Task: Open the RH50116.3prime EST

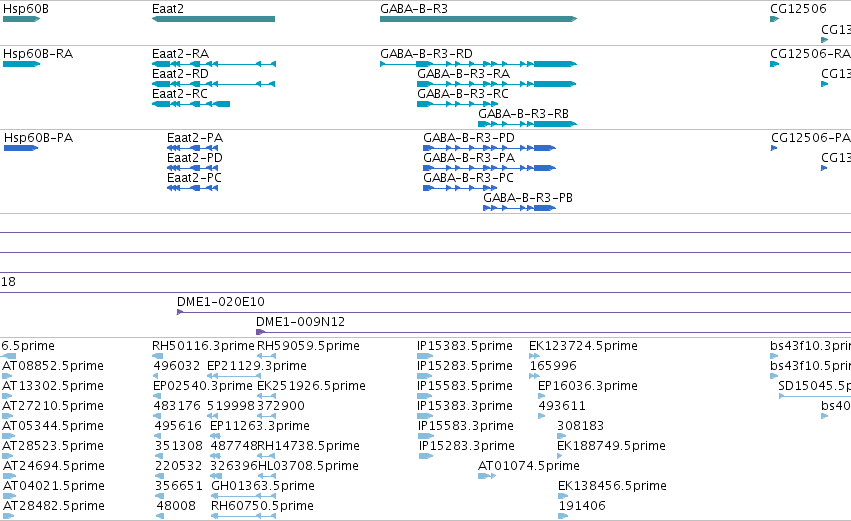Action: 203,346
